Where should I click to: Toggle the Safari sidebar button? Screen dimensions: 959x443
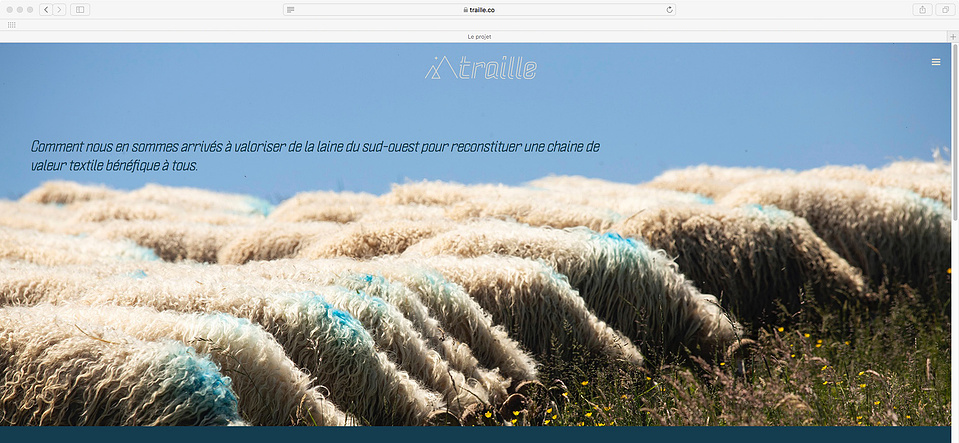(80, 10)
